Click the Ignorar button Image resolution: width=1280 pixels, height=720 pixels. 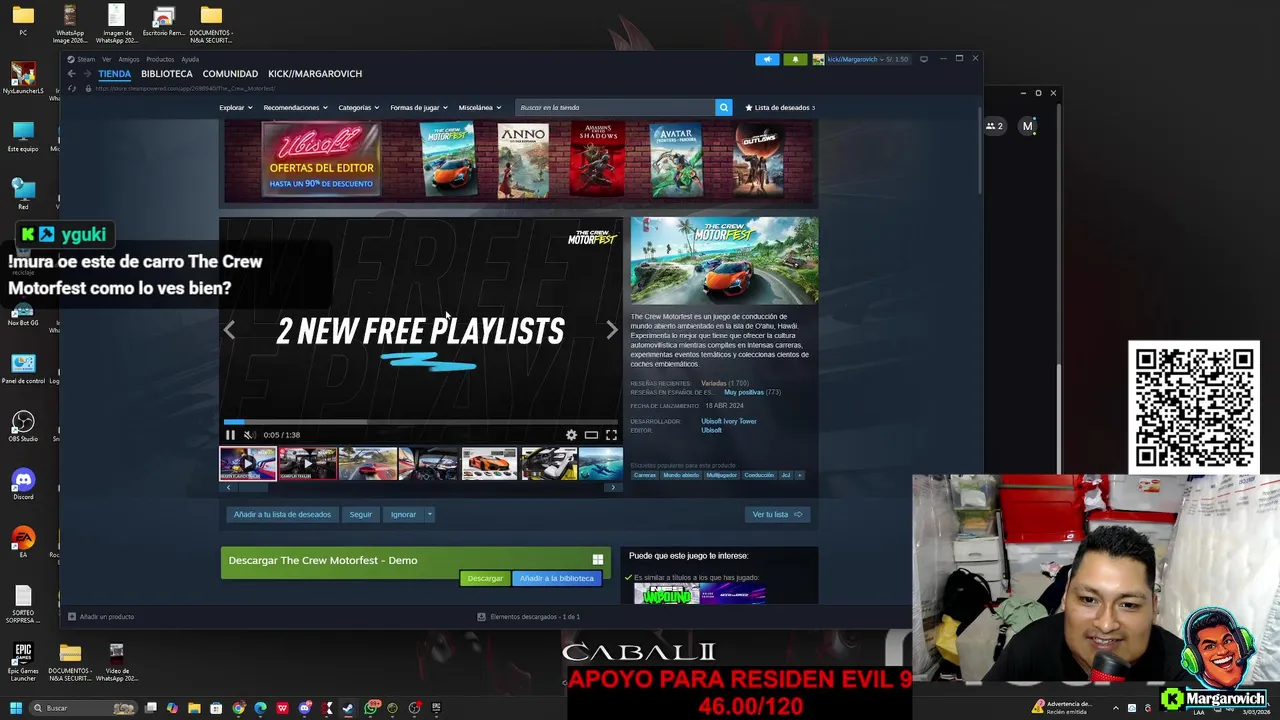tap(404, 514)
